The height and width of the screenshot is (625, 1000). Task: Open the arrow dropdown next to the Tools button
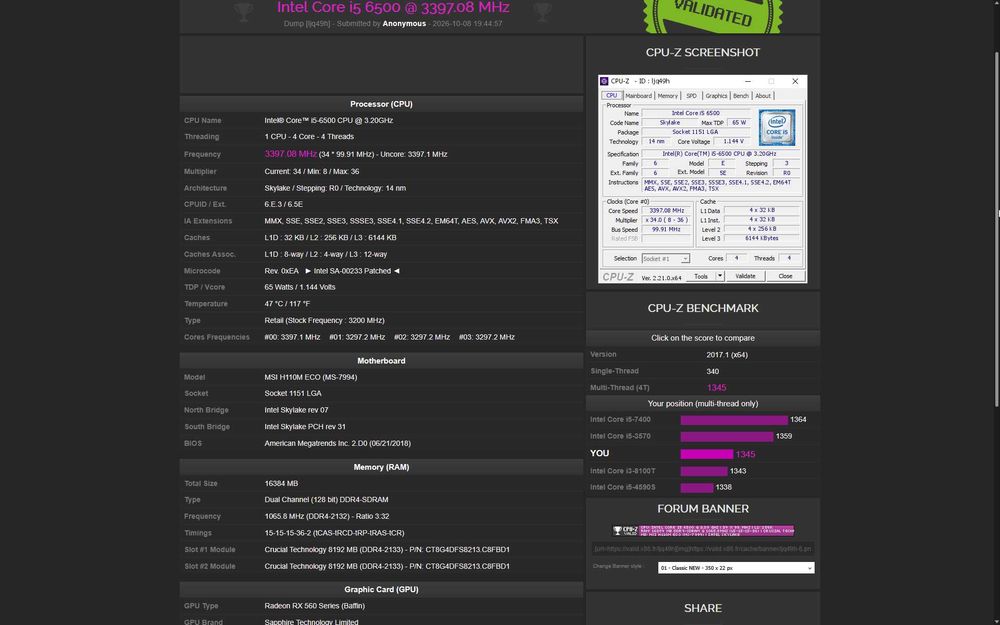719,276
